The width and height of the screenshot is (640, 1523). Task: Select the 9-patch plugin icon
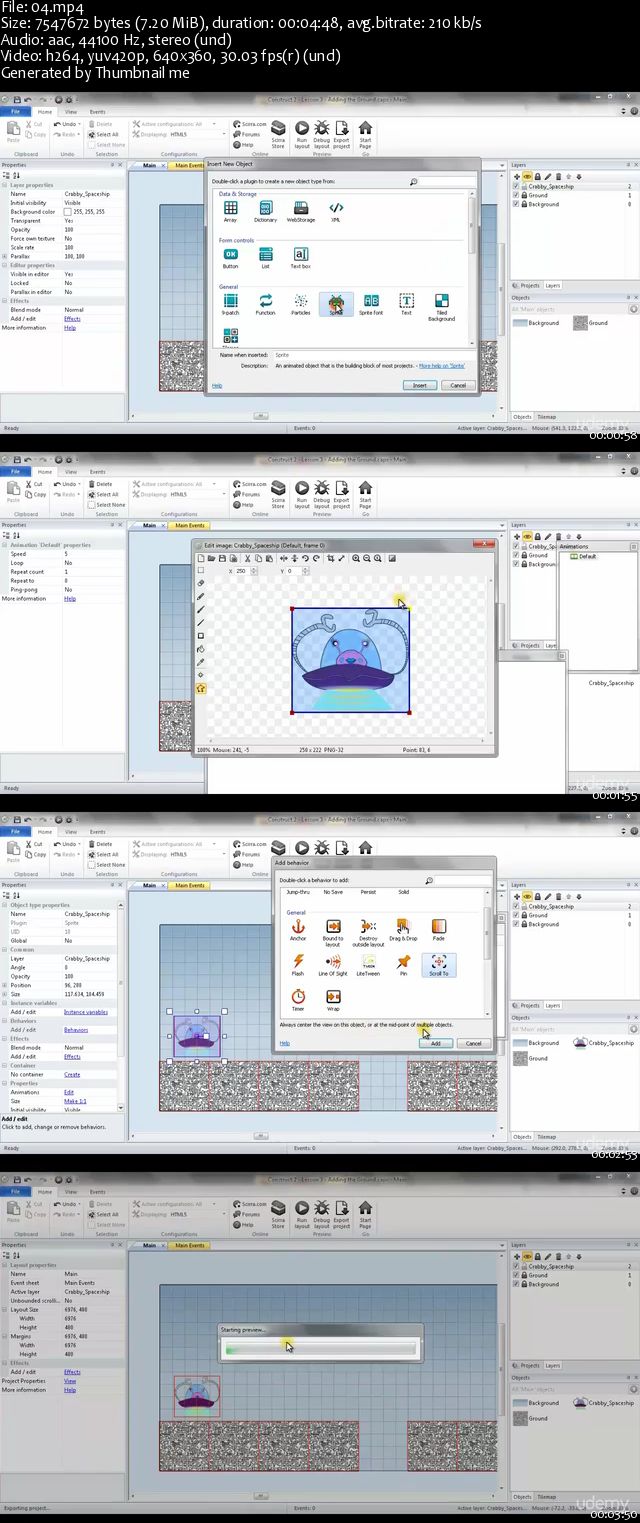click(x=230, y=304)
